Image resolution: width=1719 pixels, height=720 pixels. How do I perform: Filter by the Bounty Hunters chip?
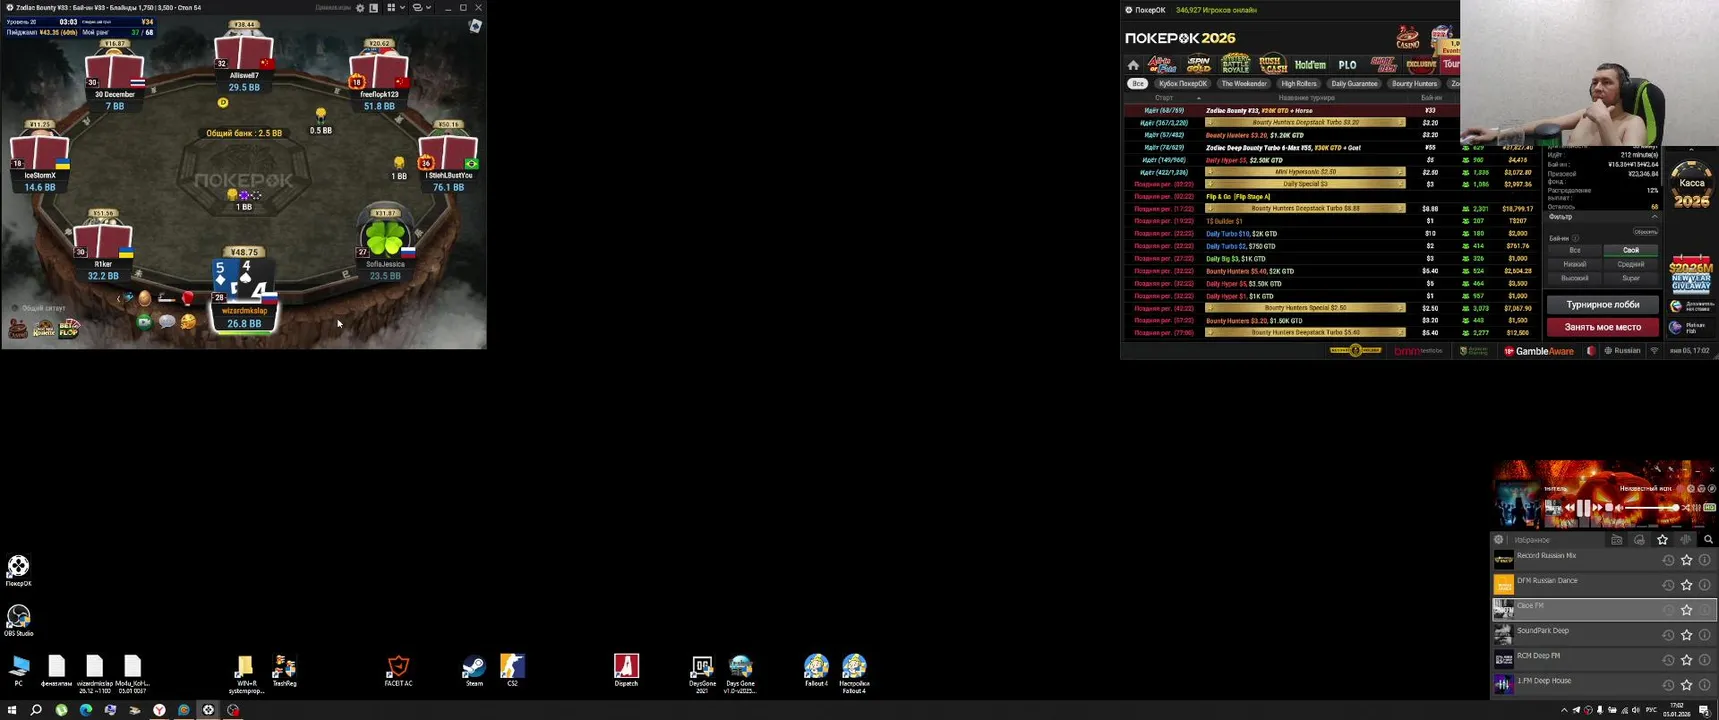click(1414, 84)
